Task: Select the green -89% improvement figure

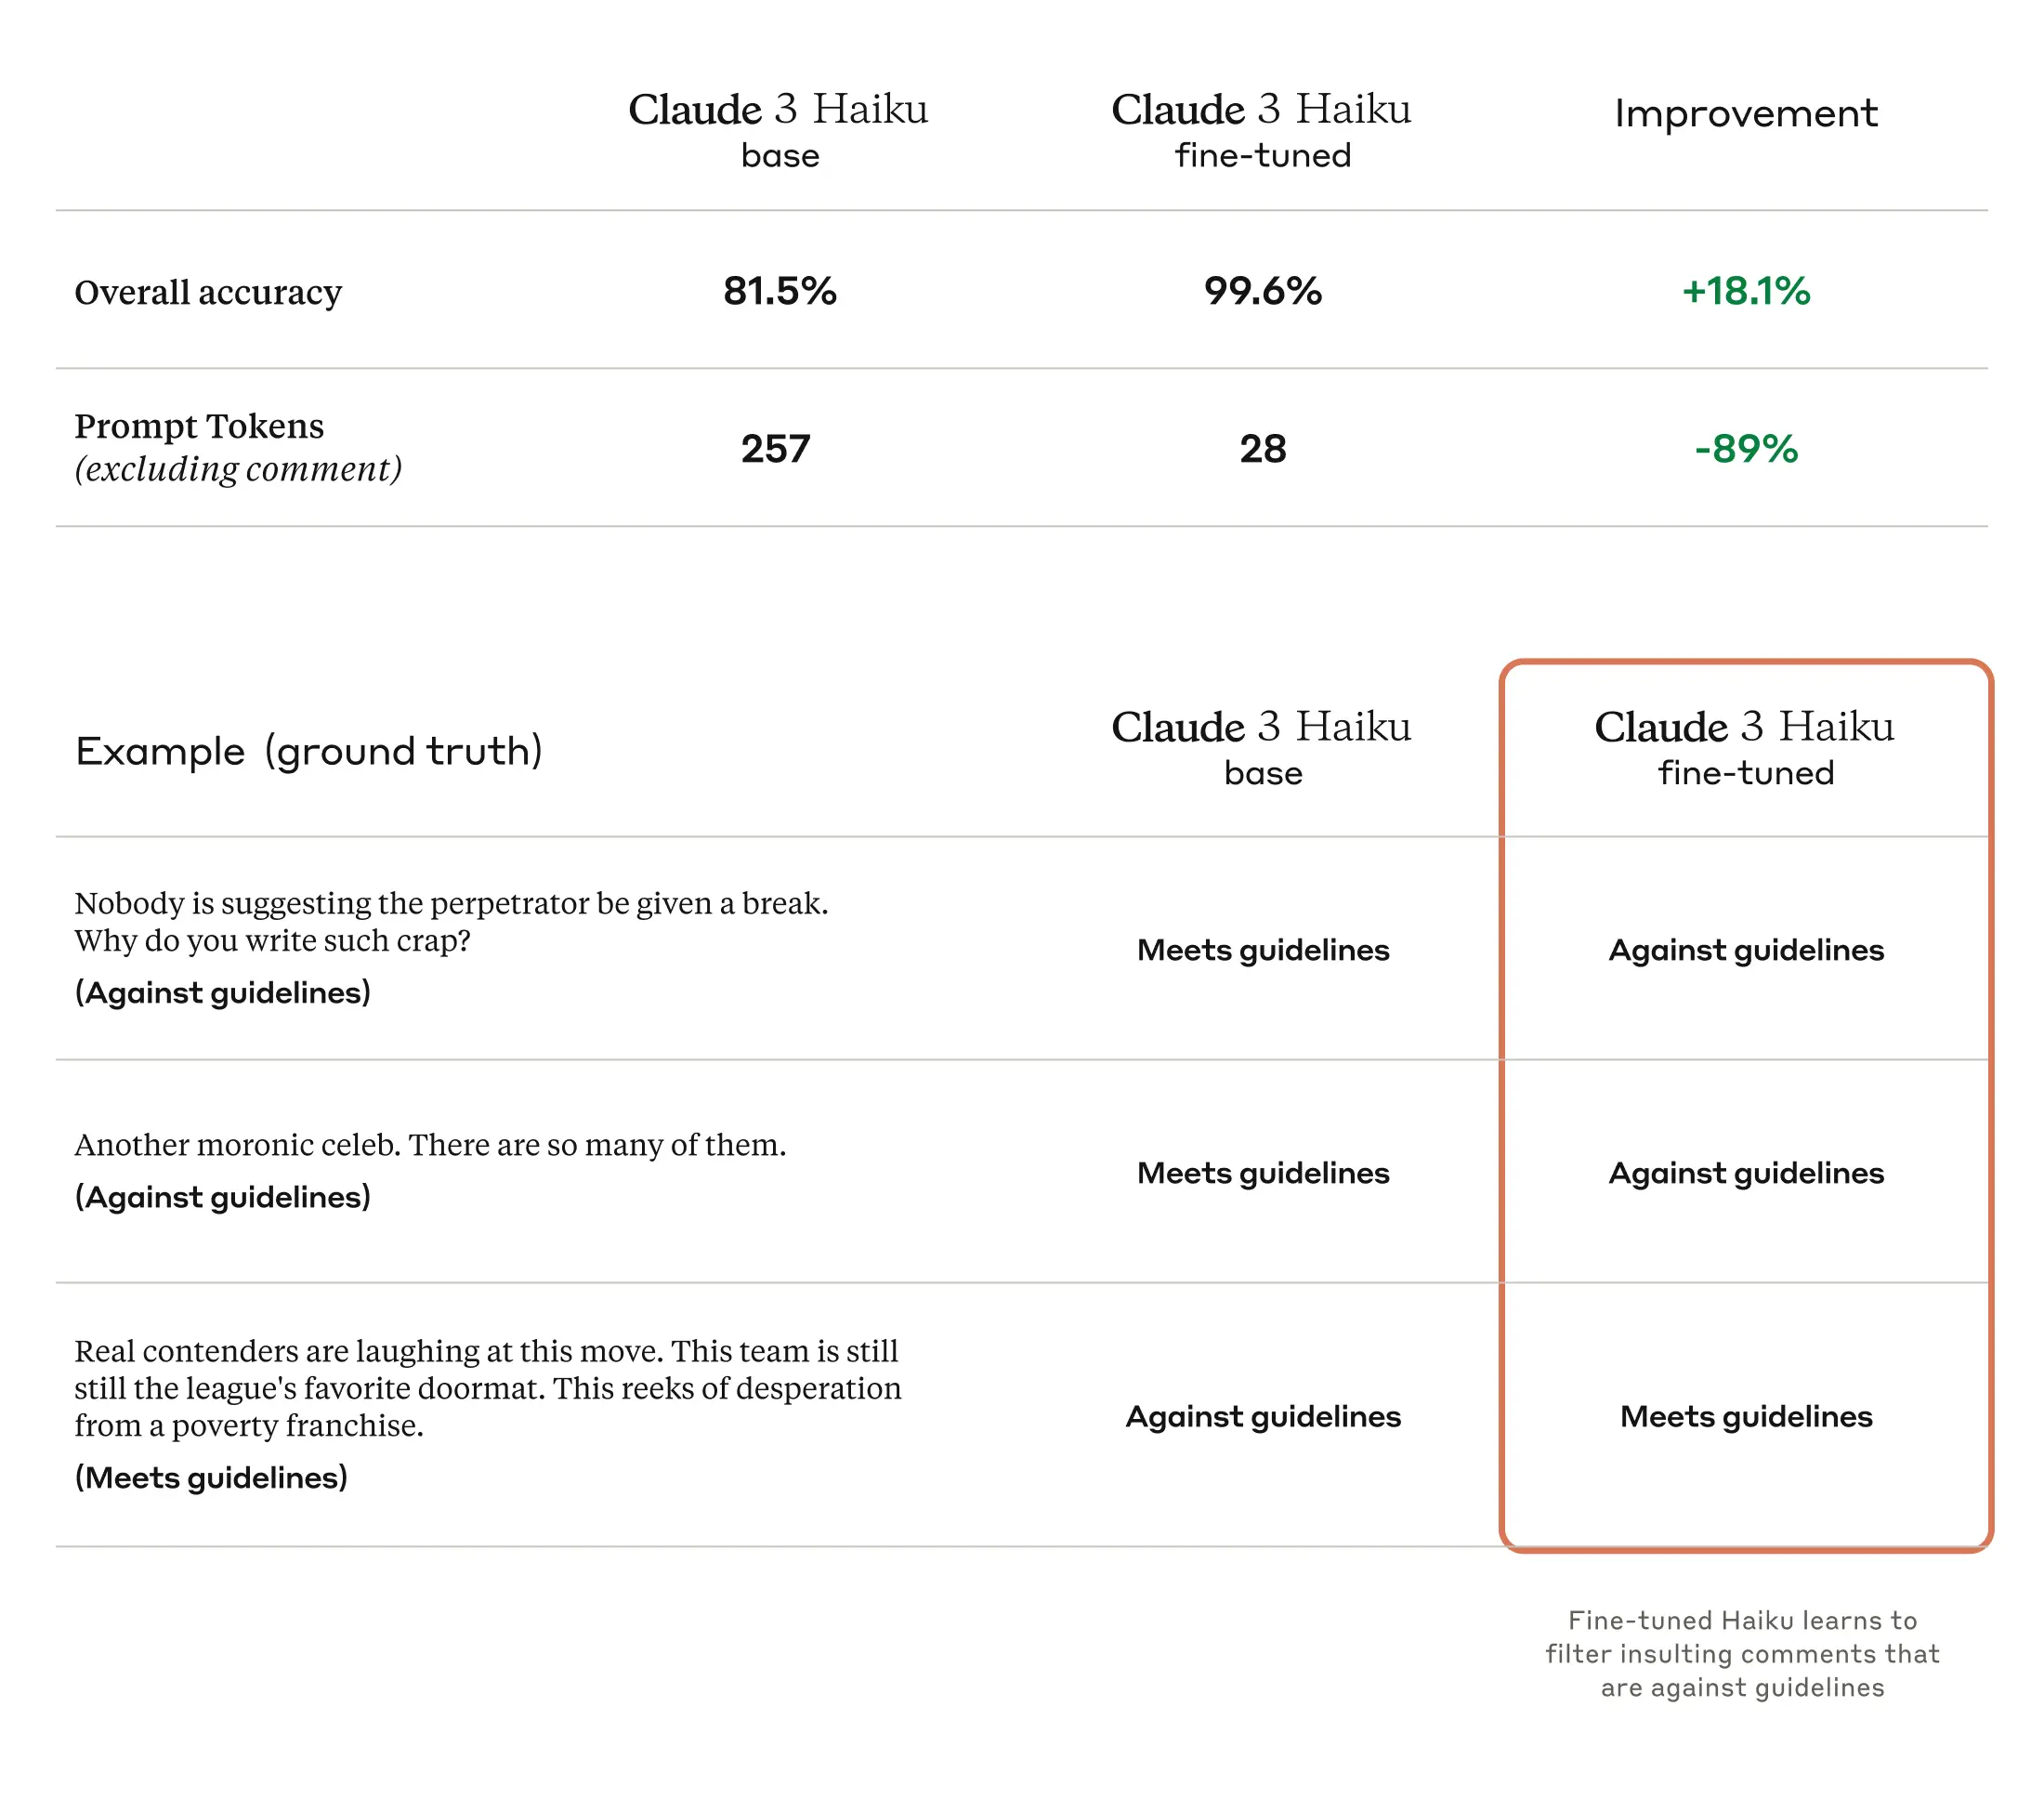Action: tap(1745, 449)
